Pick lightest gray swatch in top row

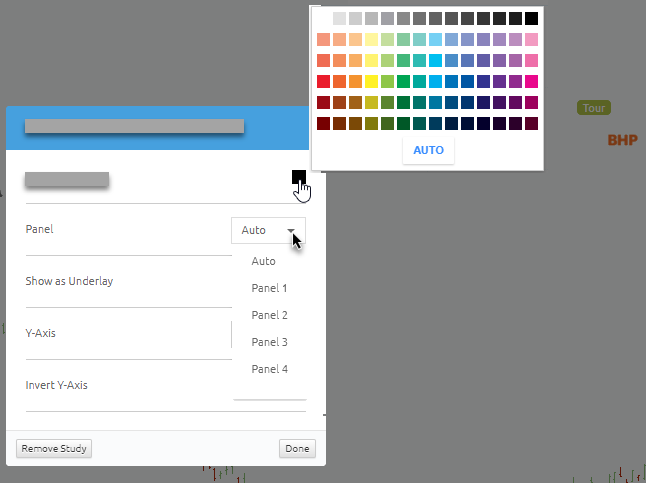pos(339,19)
